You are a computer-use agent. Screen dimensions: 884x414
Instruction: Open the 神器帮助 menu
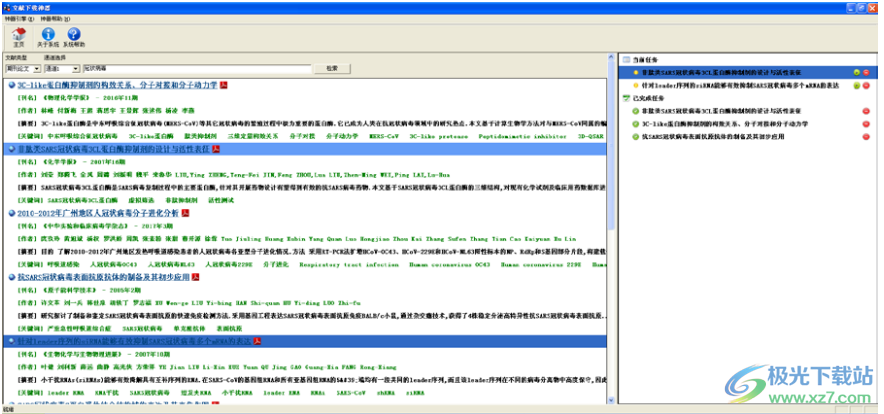55,19
